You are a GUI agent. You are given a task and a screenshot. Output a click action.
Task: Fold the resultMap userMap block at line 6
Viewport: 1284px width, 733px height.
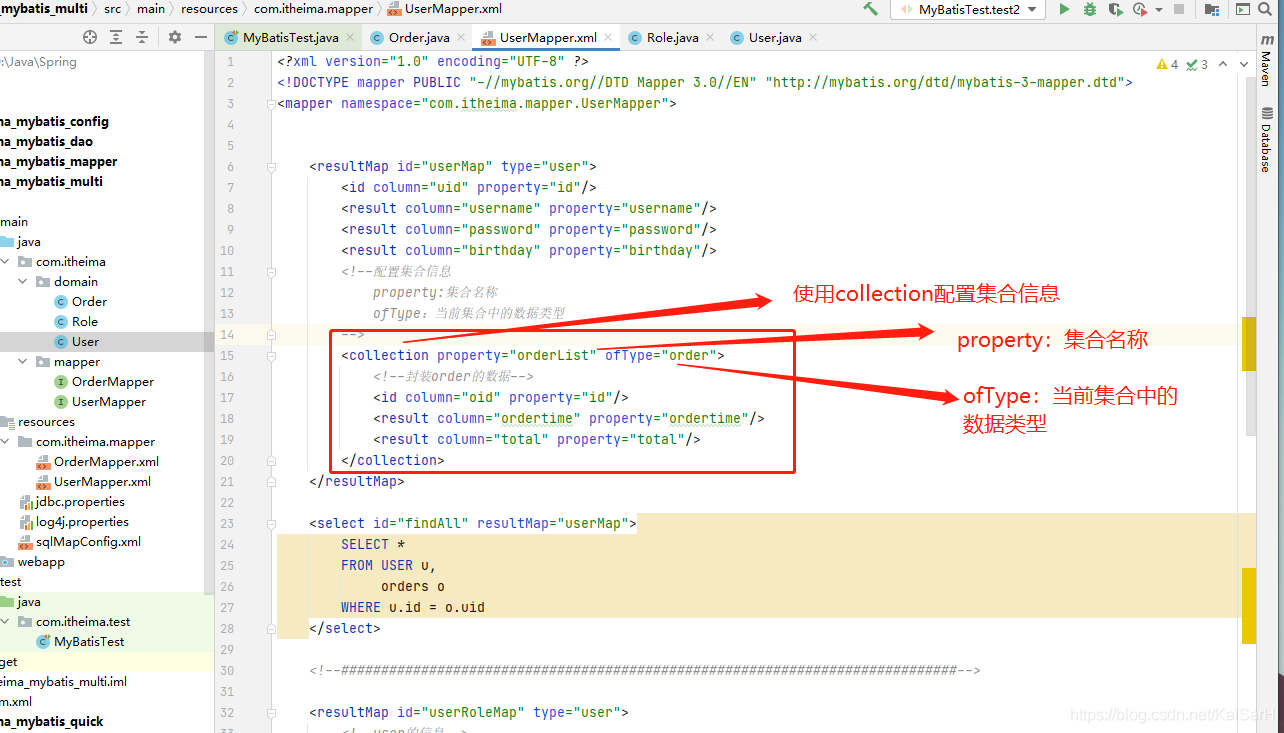[x=270, y=167]
